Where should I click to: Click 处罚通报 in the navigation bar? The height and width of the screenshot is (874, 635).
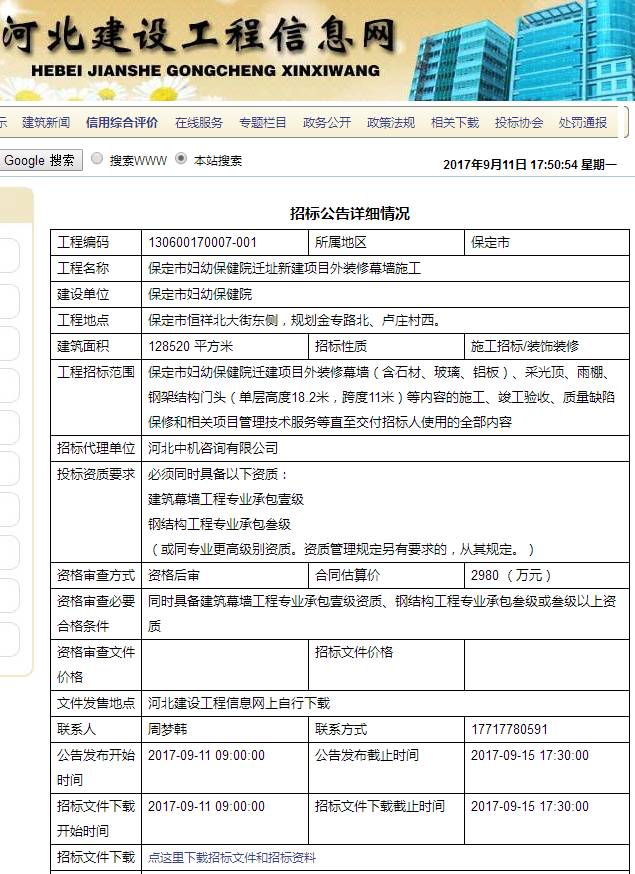pyautogui.click(x=582, y=123)
